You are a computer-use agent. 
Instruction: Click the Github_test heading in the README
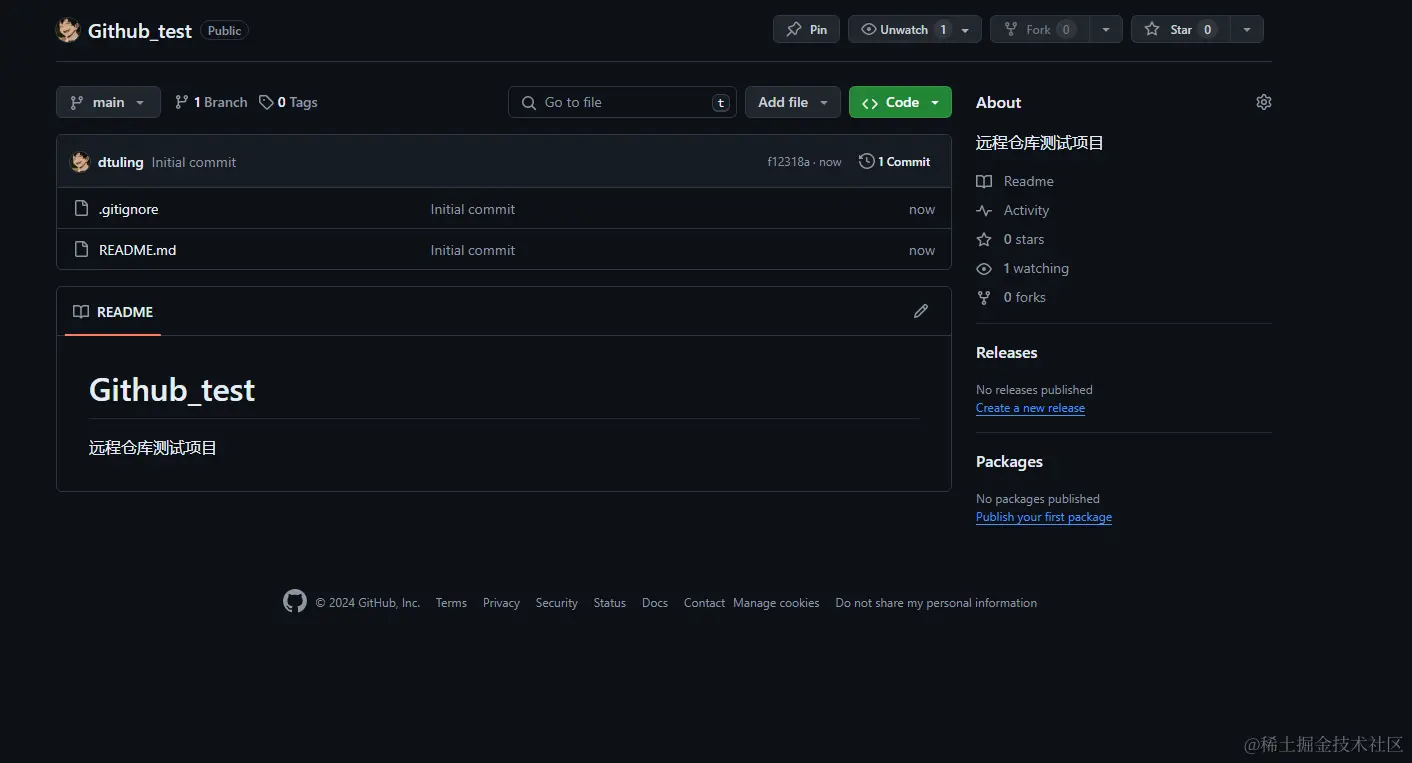(172, 389)
